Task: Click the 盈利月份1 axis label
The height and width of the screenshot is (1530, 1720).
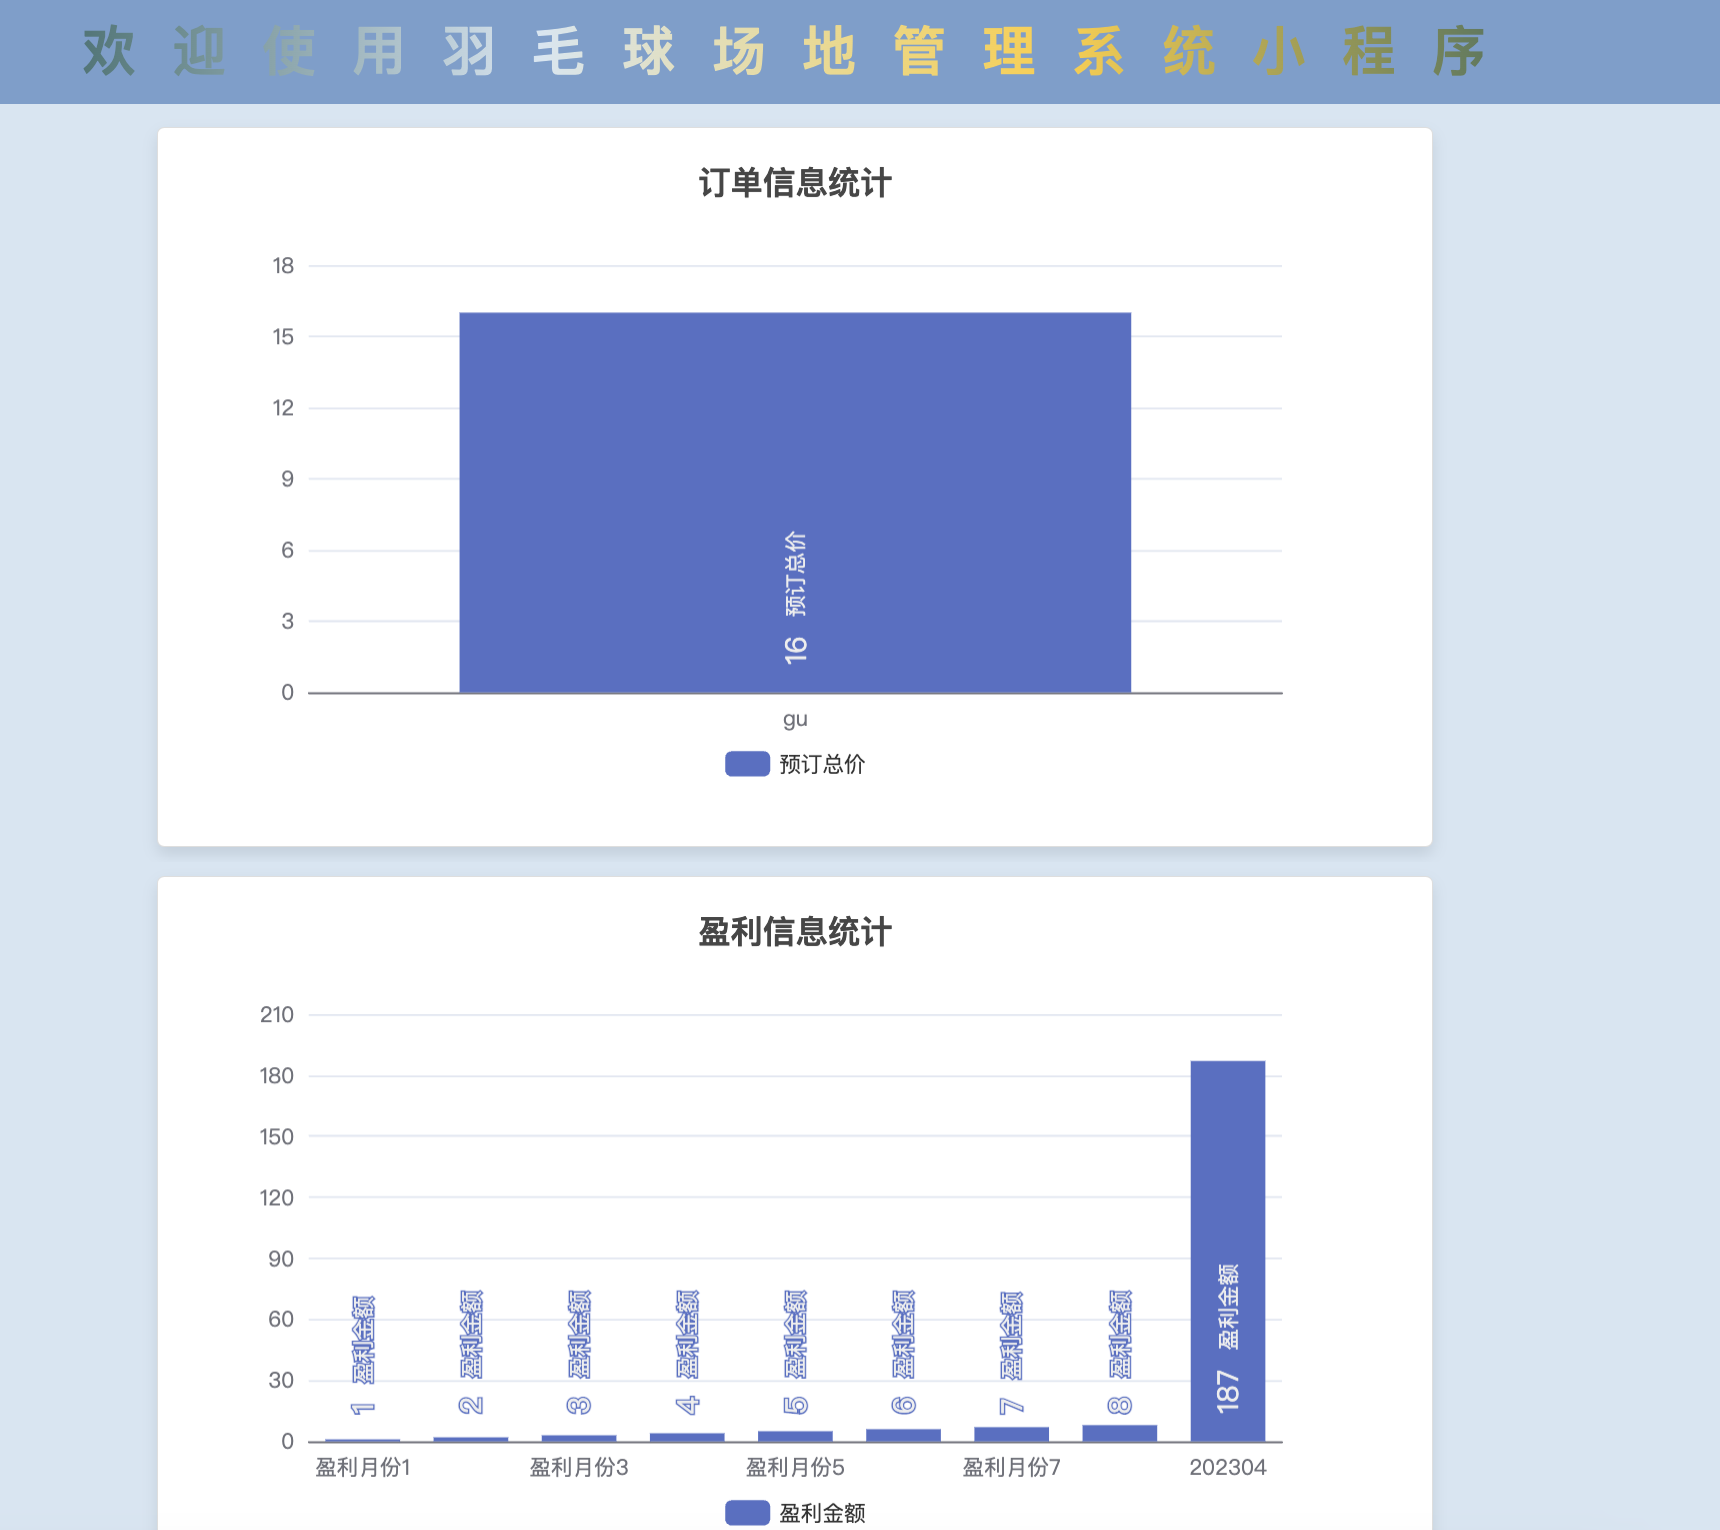Action: (363, 1467)
